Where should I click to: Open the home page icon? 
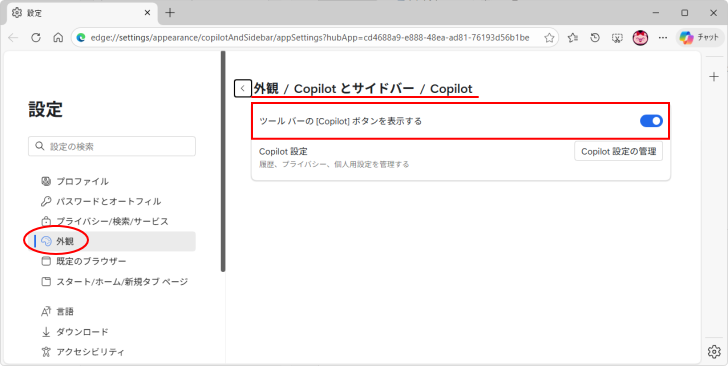click(x=58, y=38)
